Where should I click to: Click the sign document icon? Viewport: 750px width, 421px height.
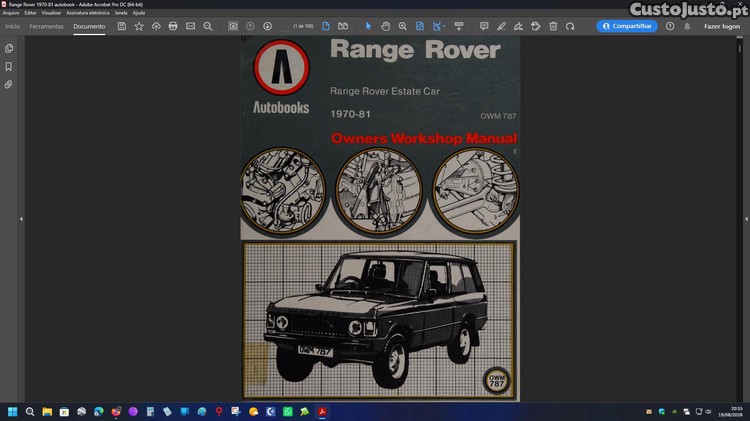518,26
